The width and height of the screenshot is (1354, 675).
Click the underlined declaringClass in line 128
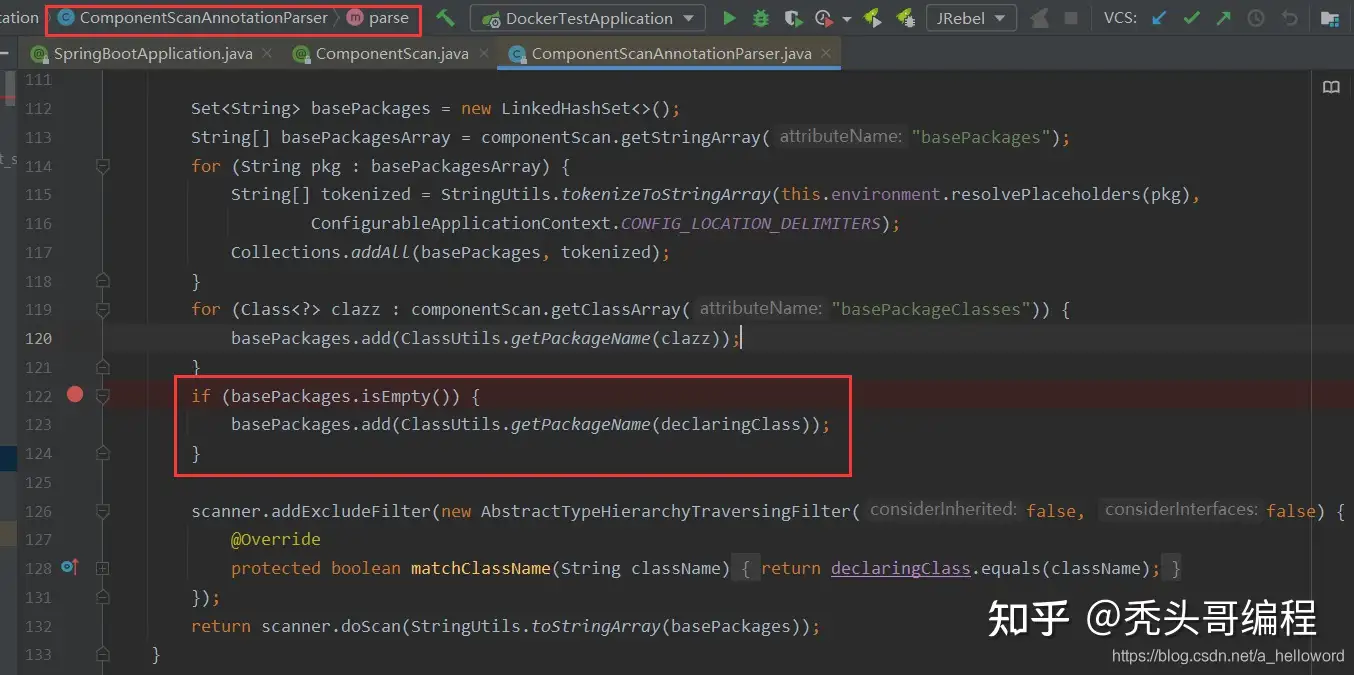pyautogui.click(x=901, y=568)
